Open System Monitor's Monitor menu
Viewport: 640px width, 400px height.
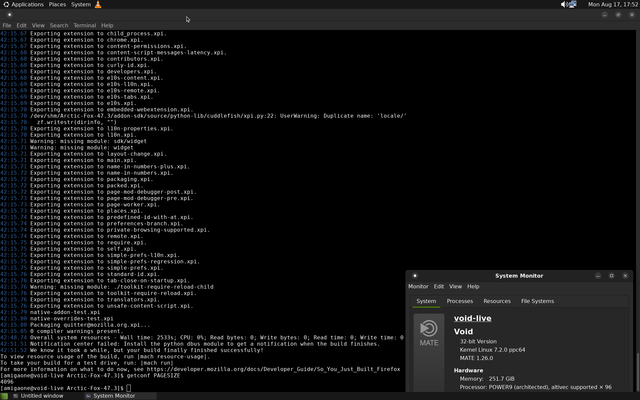[418, 287]
